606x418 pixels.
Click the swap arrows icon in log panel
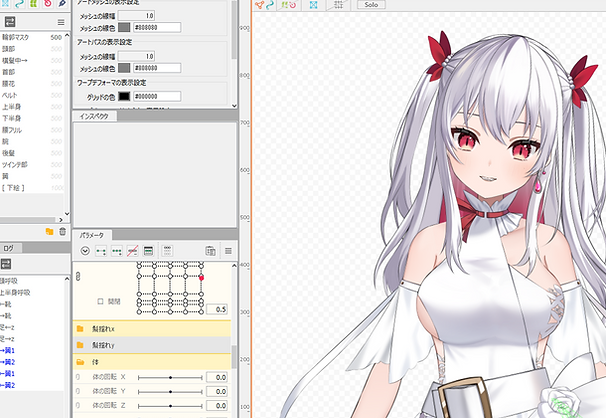pyautogui.click(x=6, y=264)
